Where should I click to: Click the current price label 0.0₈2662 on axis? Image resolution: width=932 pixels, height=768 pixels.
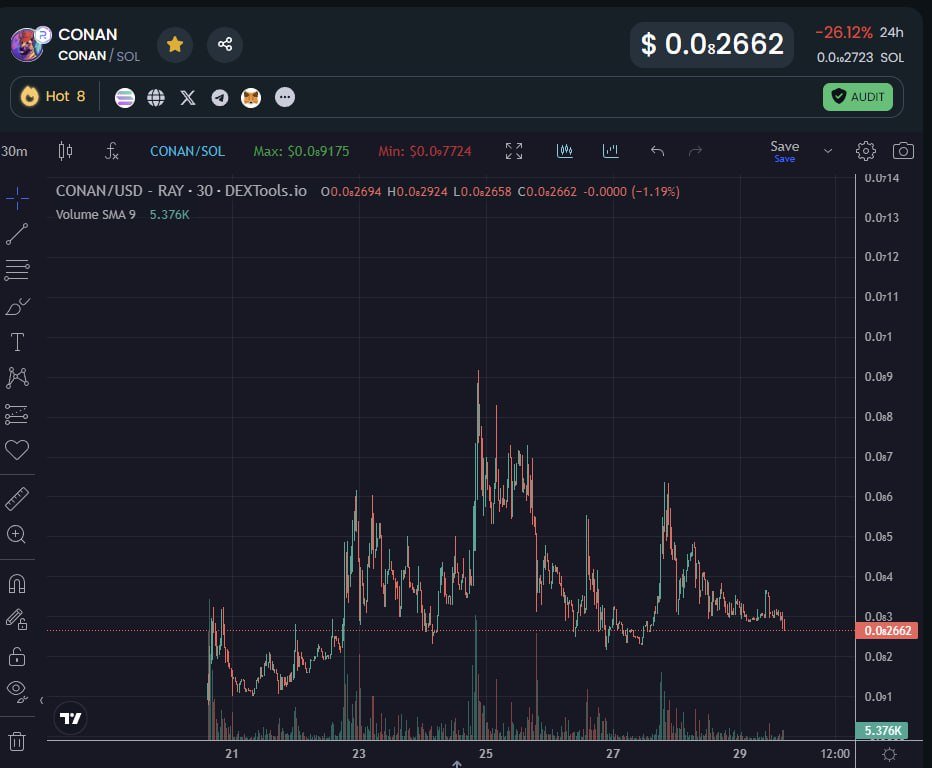coord(887,631)
